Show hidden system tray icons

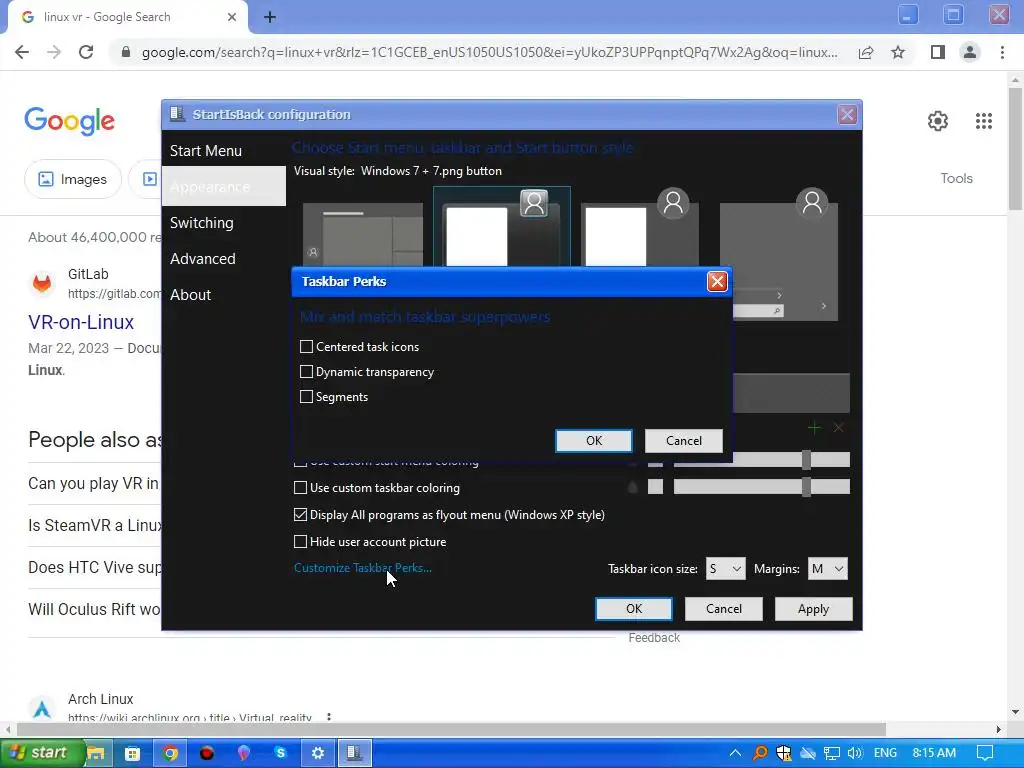(735, 753)
